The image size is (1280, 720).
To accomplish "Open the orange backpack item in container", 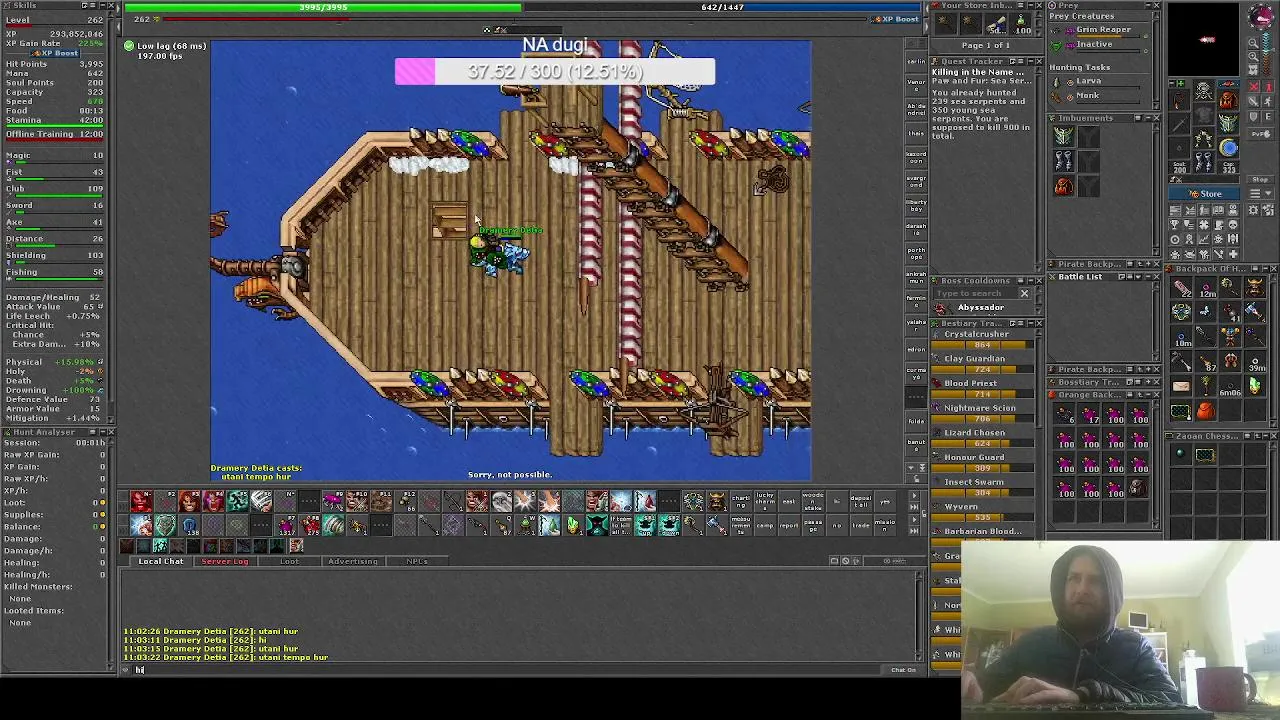I will (x=1205, y=411).
